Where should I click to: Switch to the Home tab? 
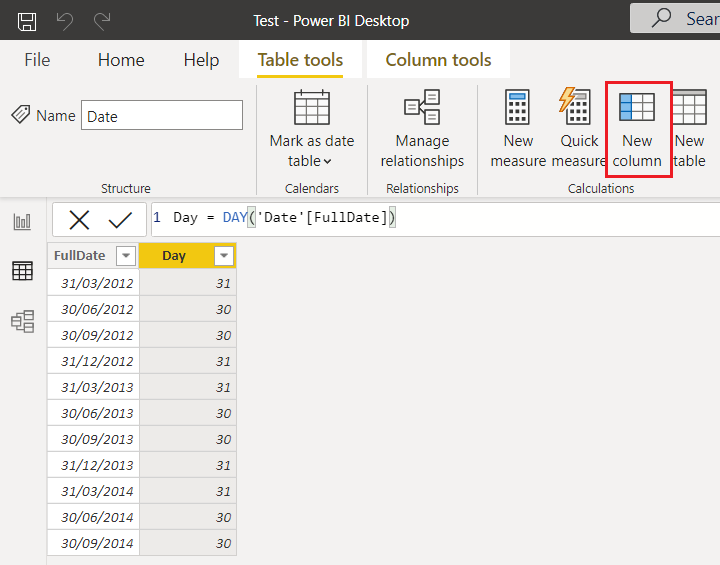coord(121,60)
